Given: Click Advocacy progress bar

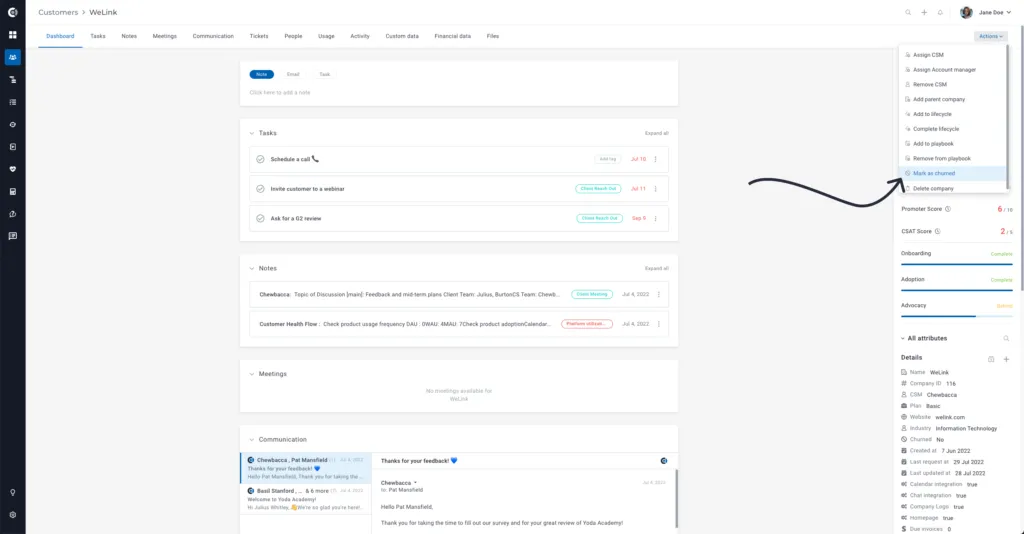Looking at the screenshot, I should point(957,316).
